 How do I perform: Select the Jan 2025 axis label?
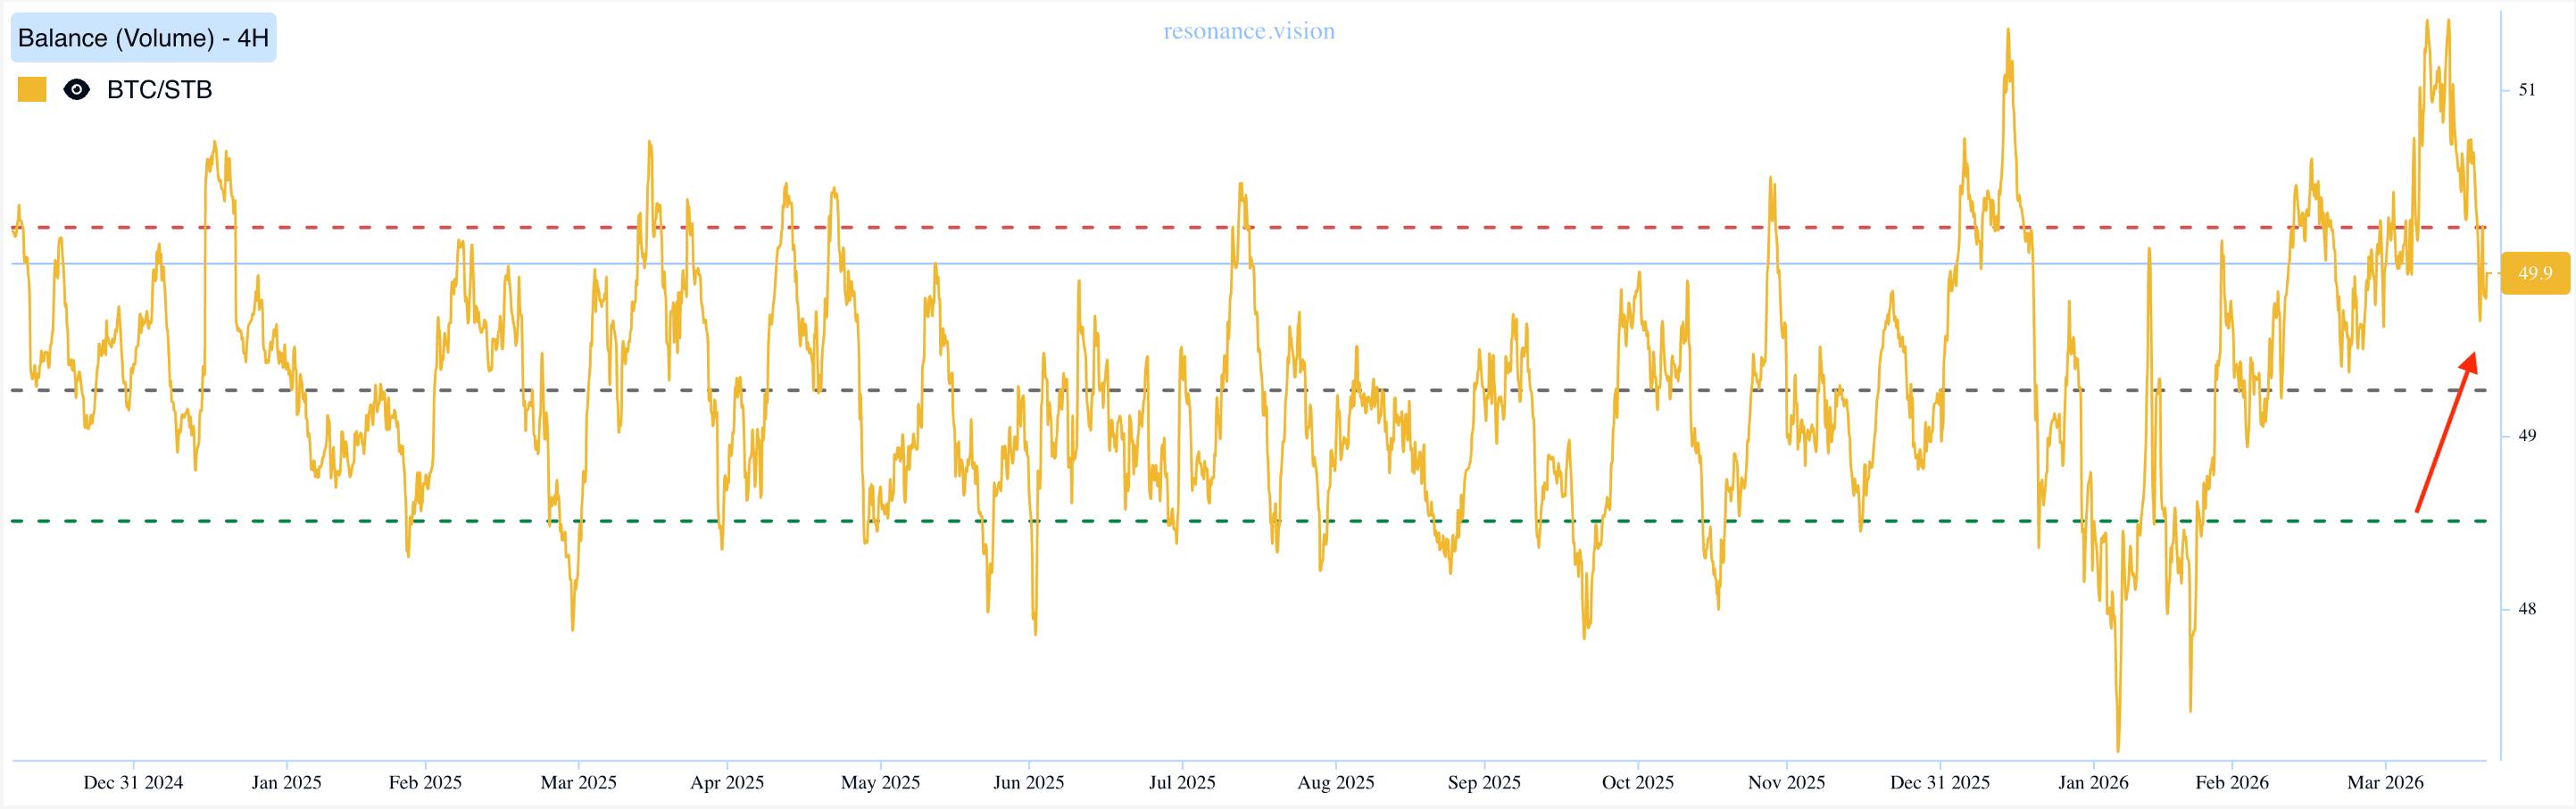point(286,782)
